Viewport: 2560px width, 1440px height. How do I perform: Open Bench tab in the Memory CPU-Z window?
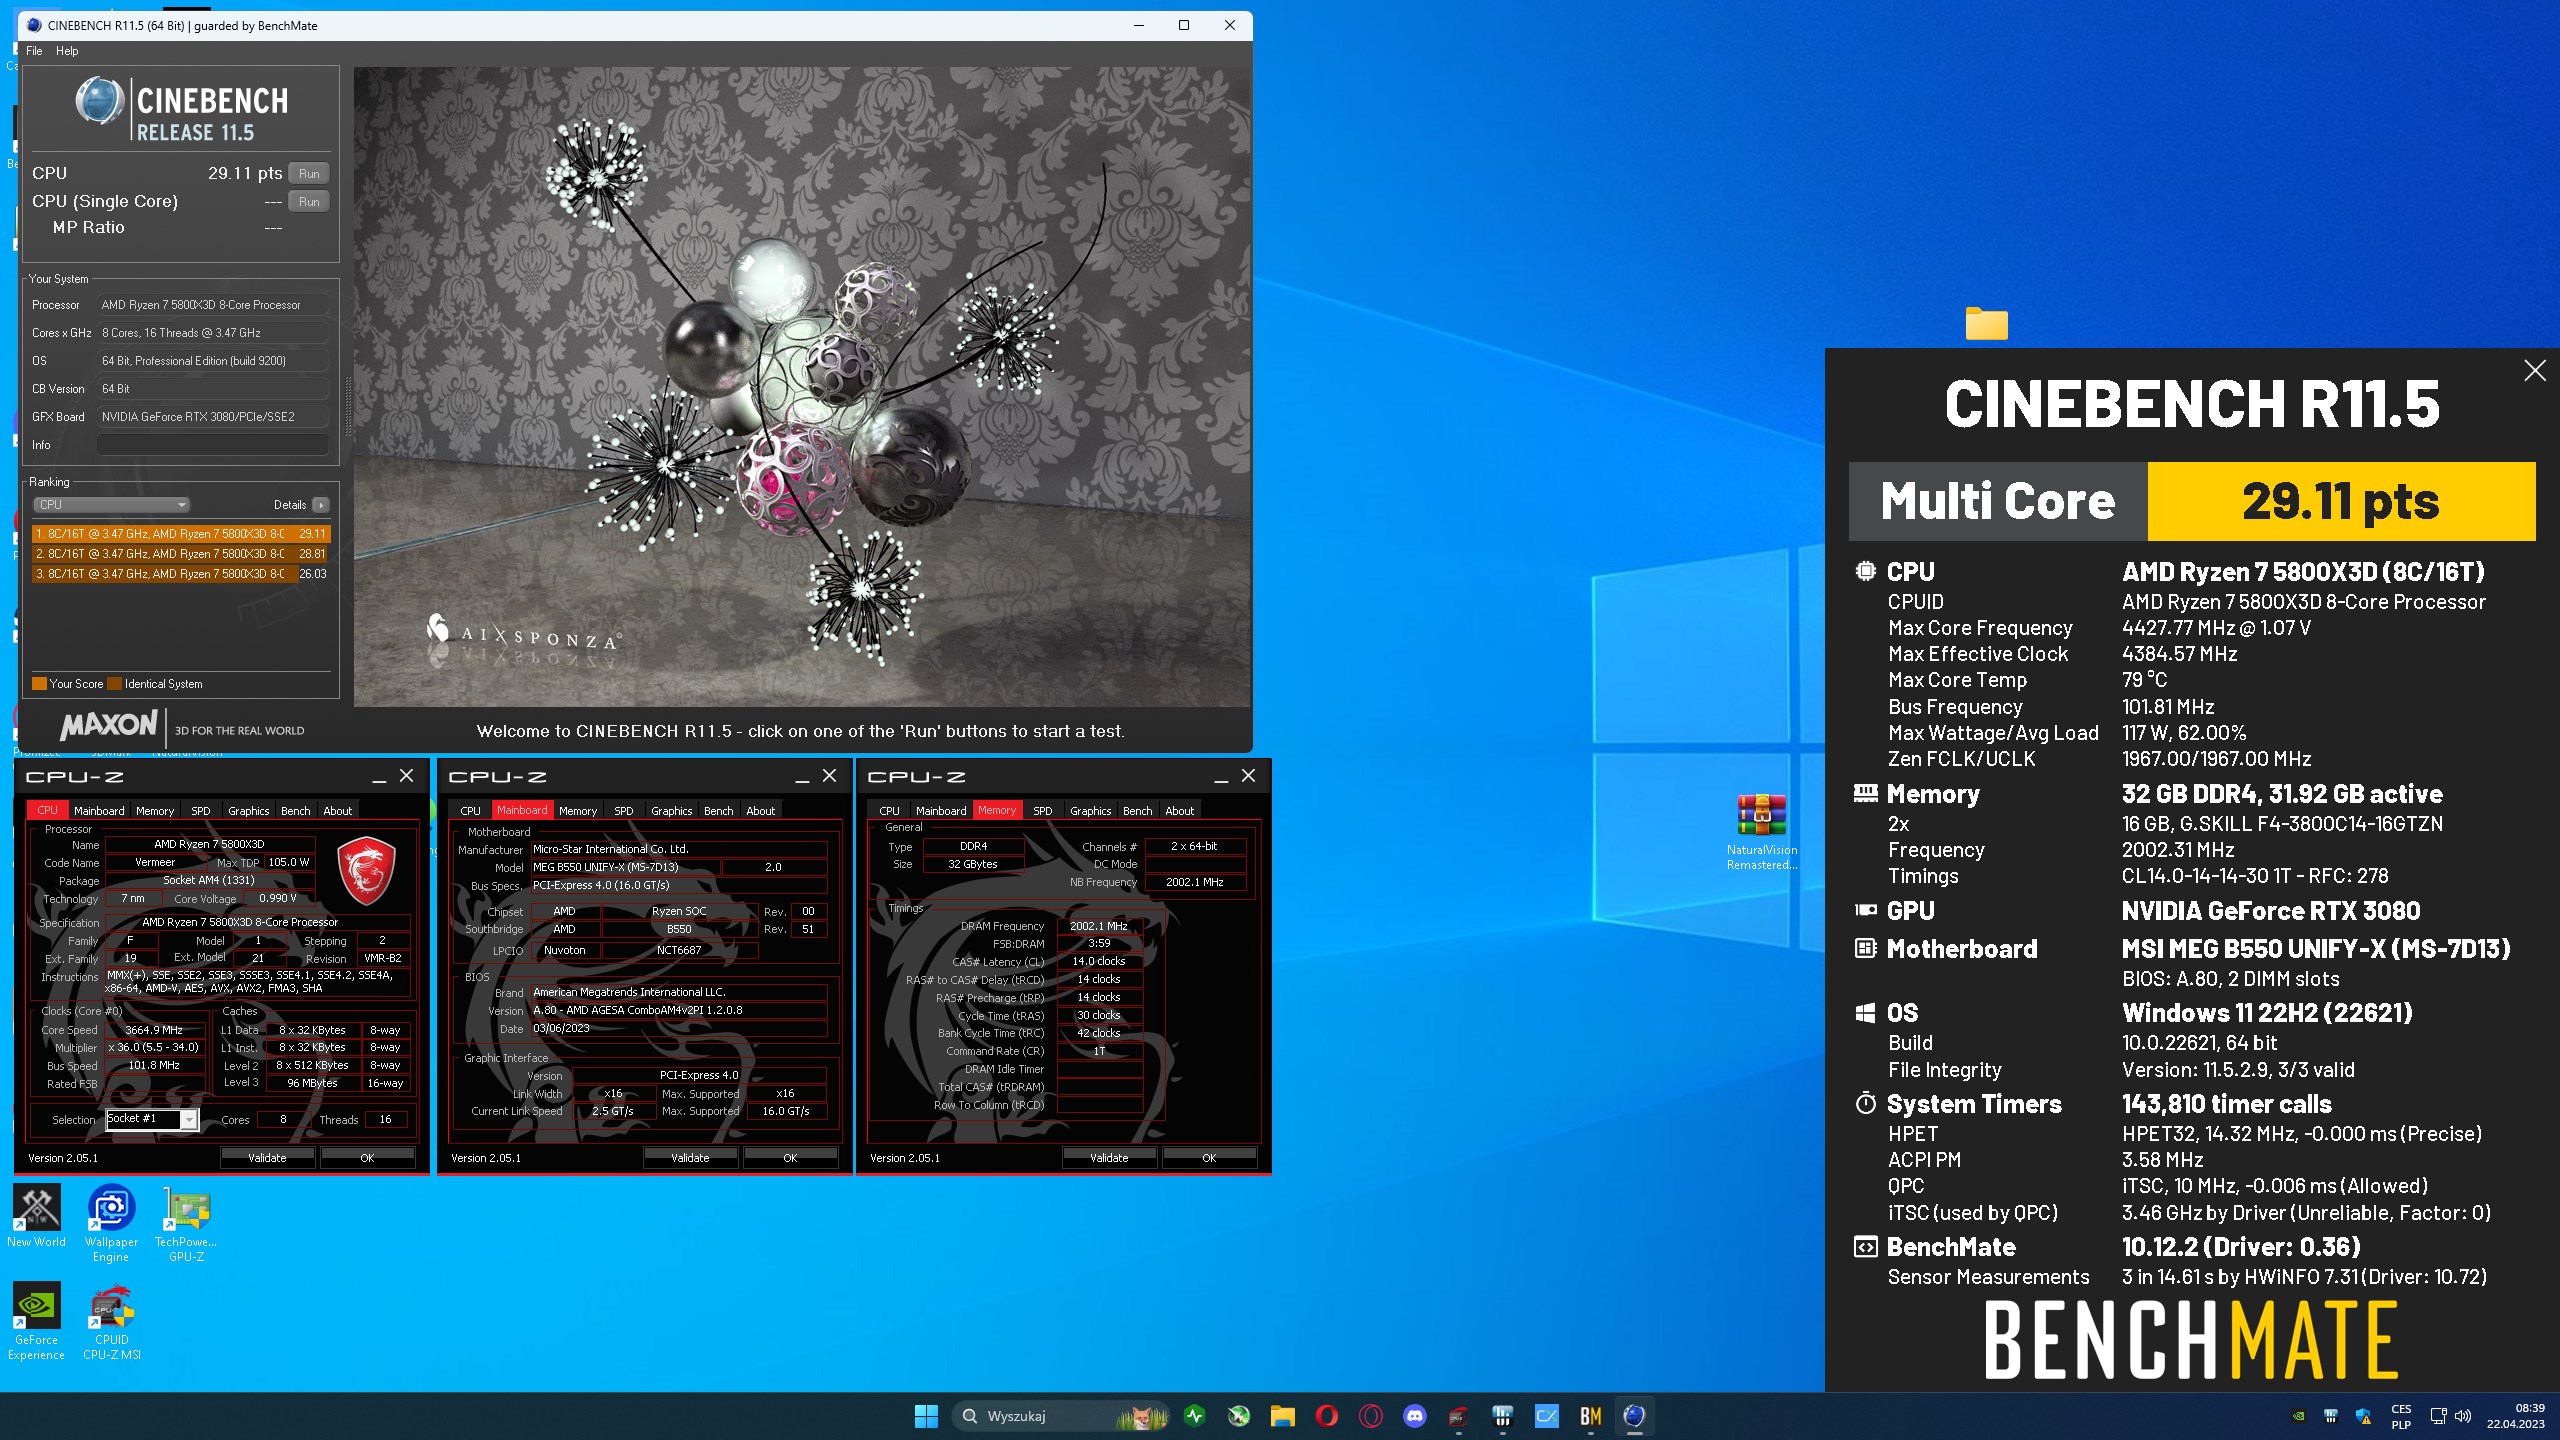1137,811
